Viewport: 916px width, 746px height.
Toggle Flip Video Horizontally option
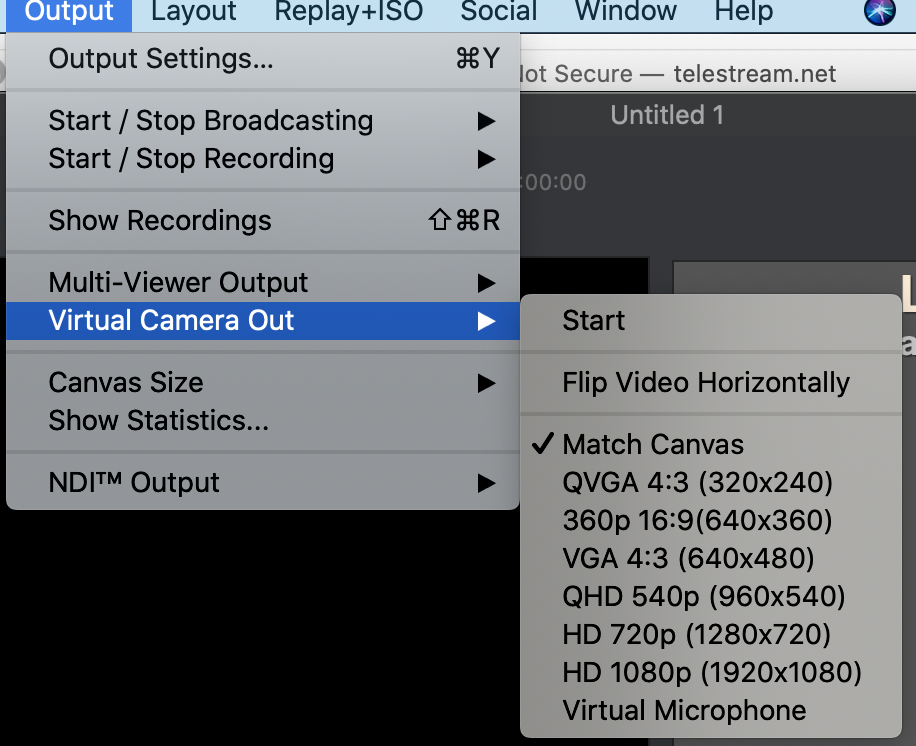tap(711, 383)
